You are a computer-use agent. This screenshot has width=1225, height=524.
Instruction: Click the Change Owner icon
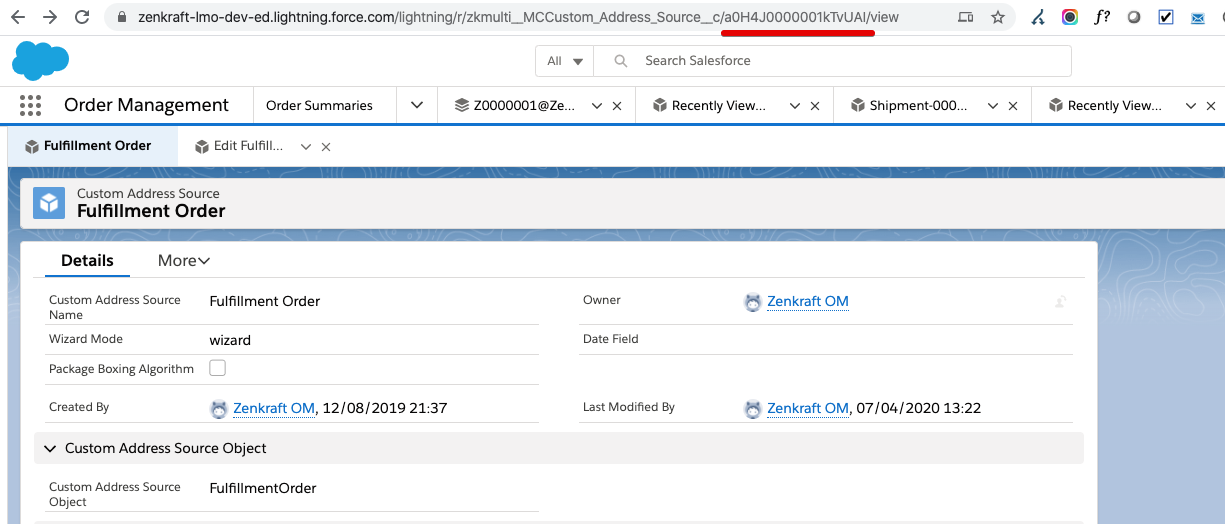point(1060,301)
